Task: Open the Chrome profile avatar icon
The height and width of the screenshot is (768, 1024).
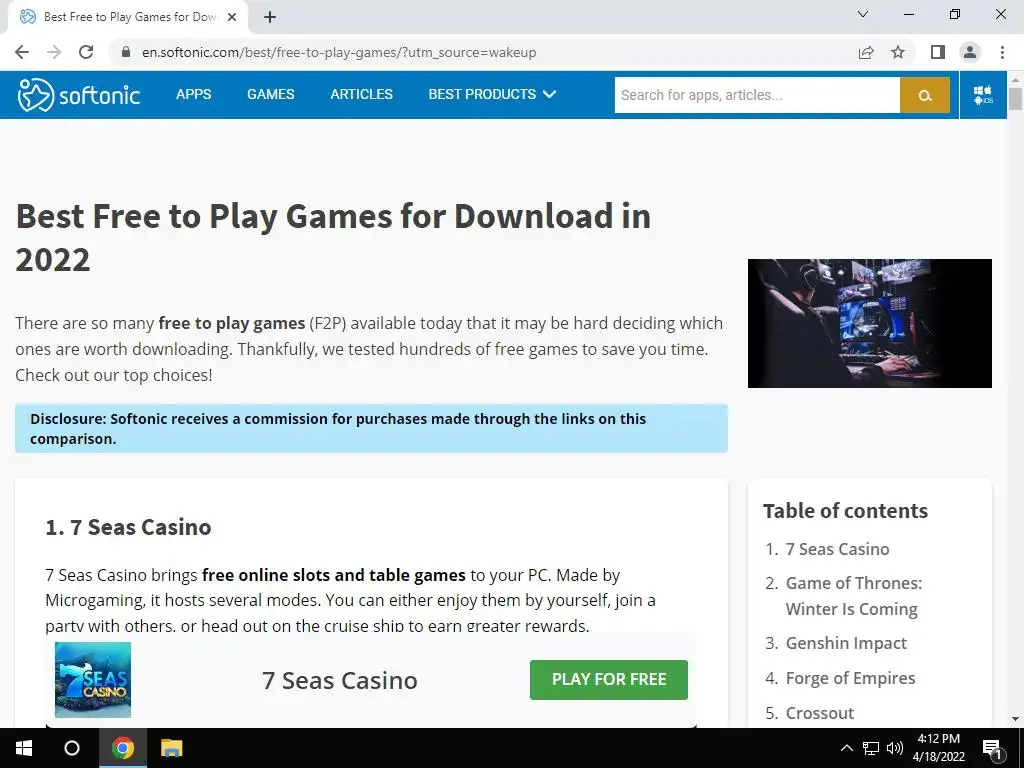Action: (x=970, y=52)
